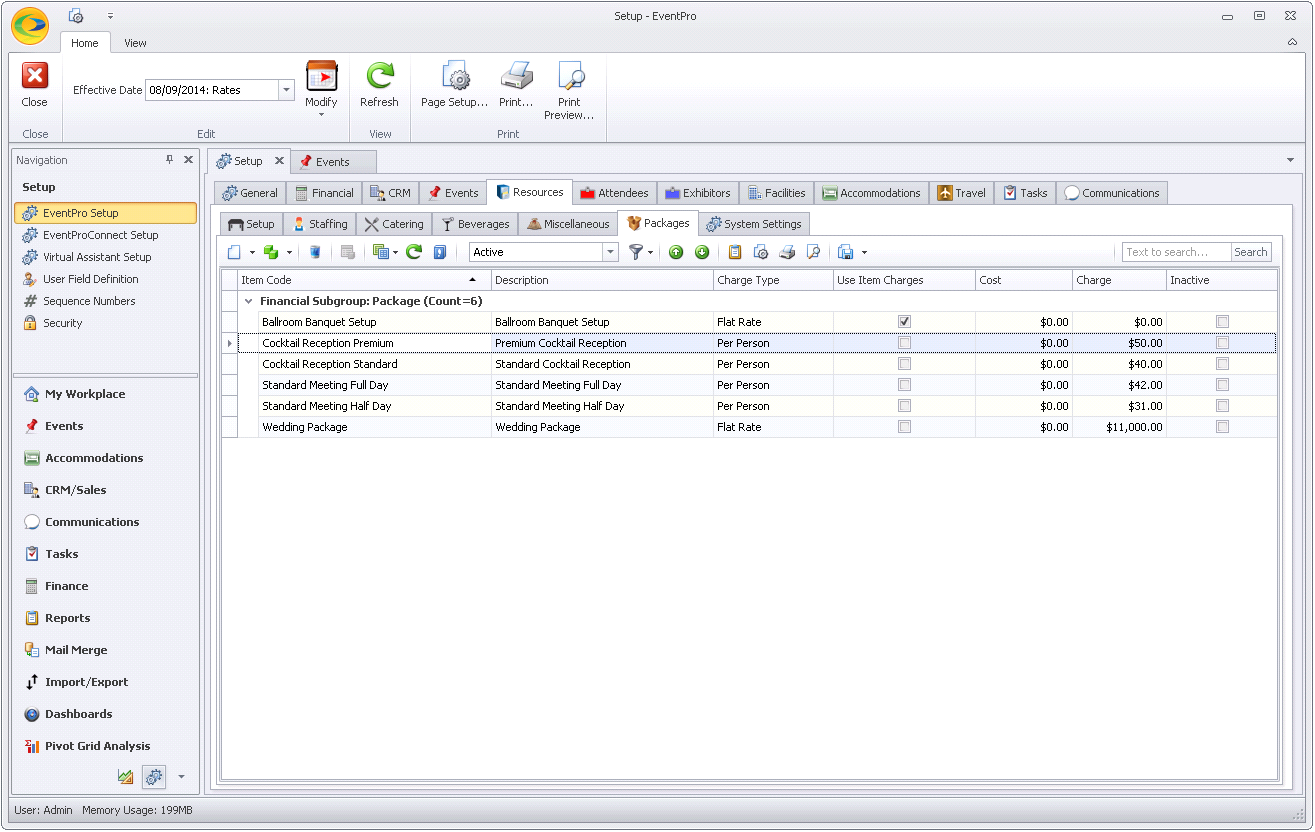Click the Search button
Screen dimensions: 1315x832
pyautogui.click(x=1250, y=252)
